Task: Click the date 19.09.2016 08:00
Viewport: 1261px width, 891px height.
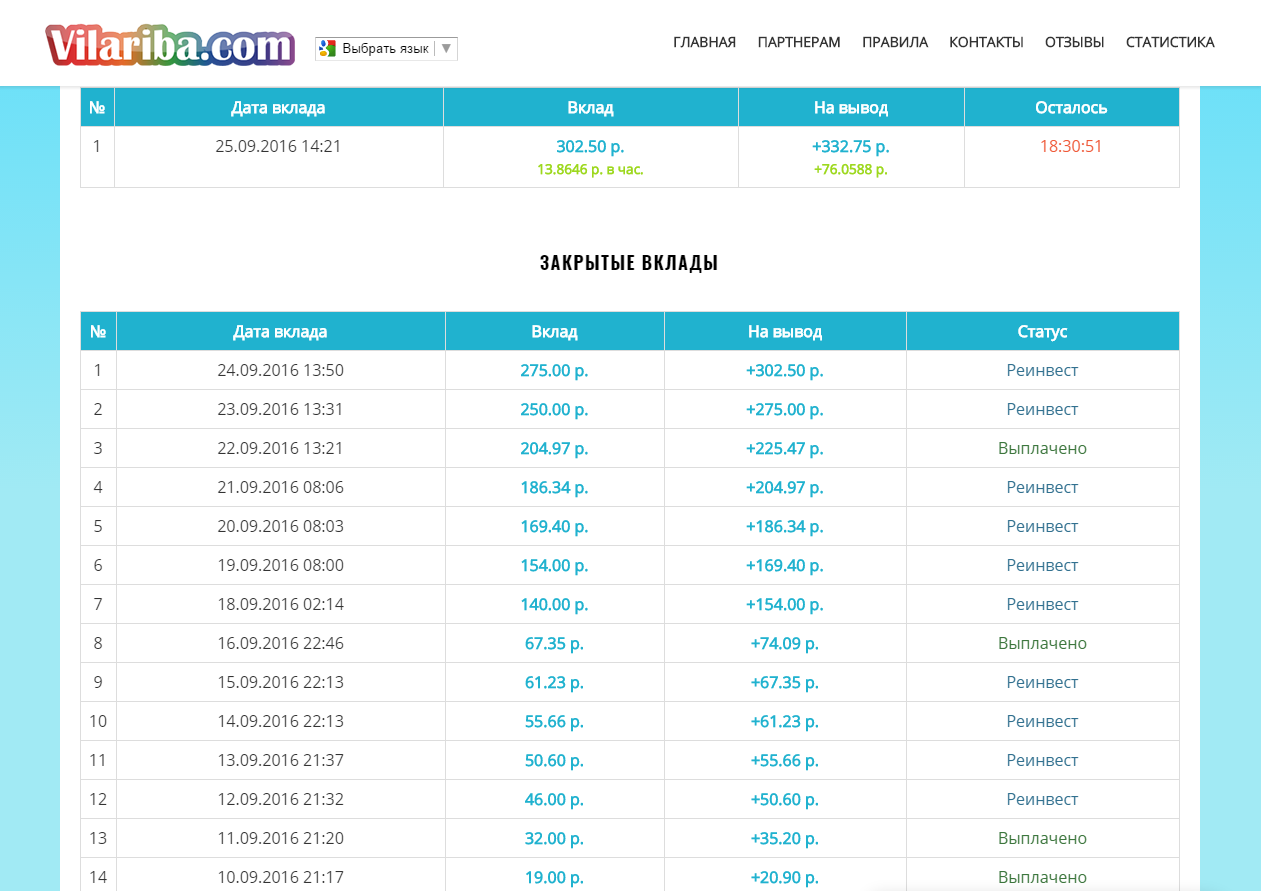Action: [280, 565]
